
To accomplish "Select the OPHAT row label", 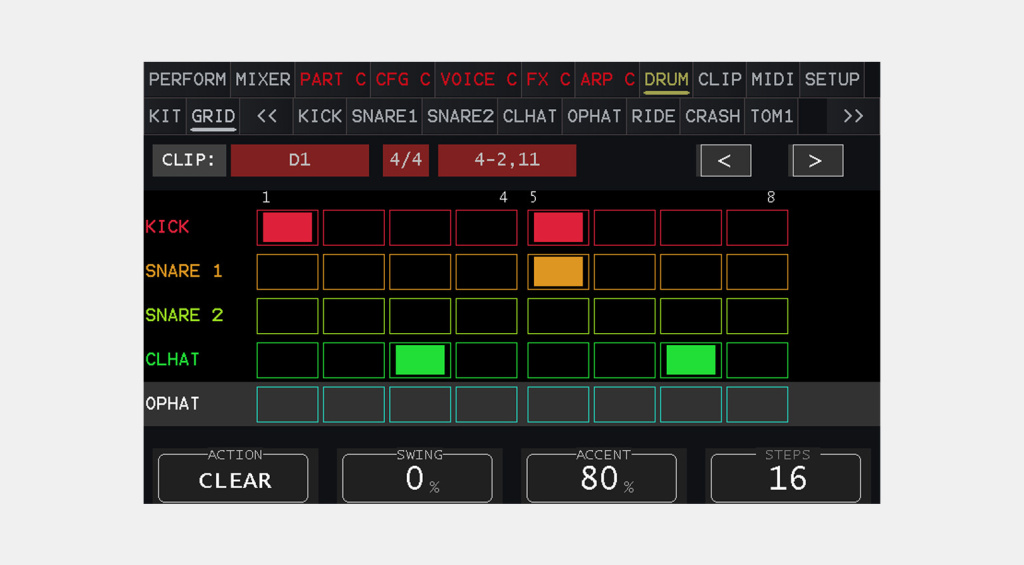I will 172,404.
